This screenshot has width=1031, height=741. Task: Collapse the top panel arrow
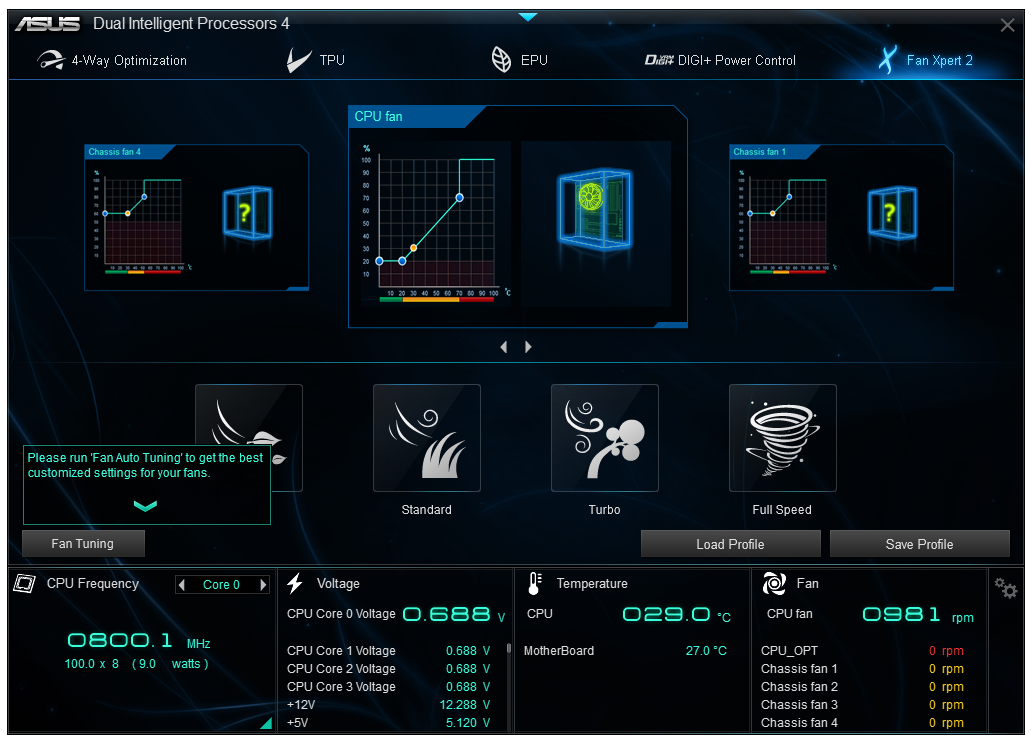point(527,17)
